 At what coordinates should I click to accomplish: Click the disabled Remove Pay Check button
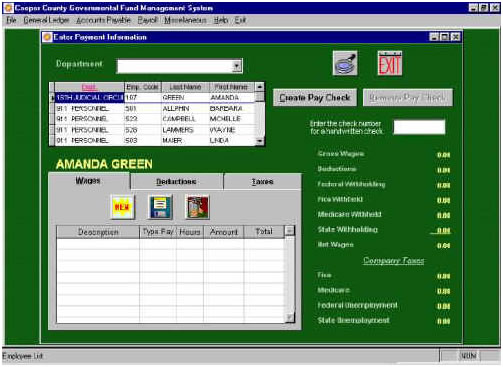click(408, 97)
